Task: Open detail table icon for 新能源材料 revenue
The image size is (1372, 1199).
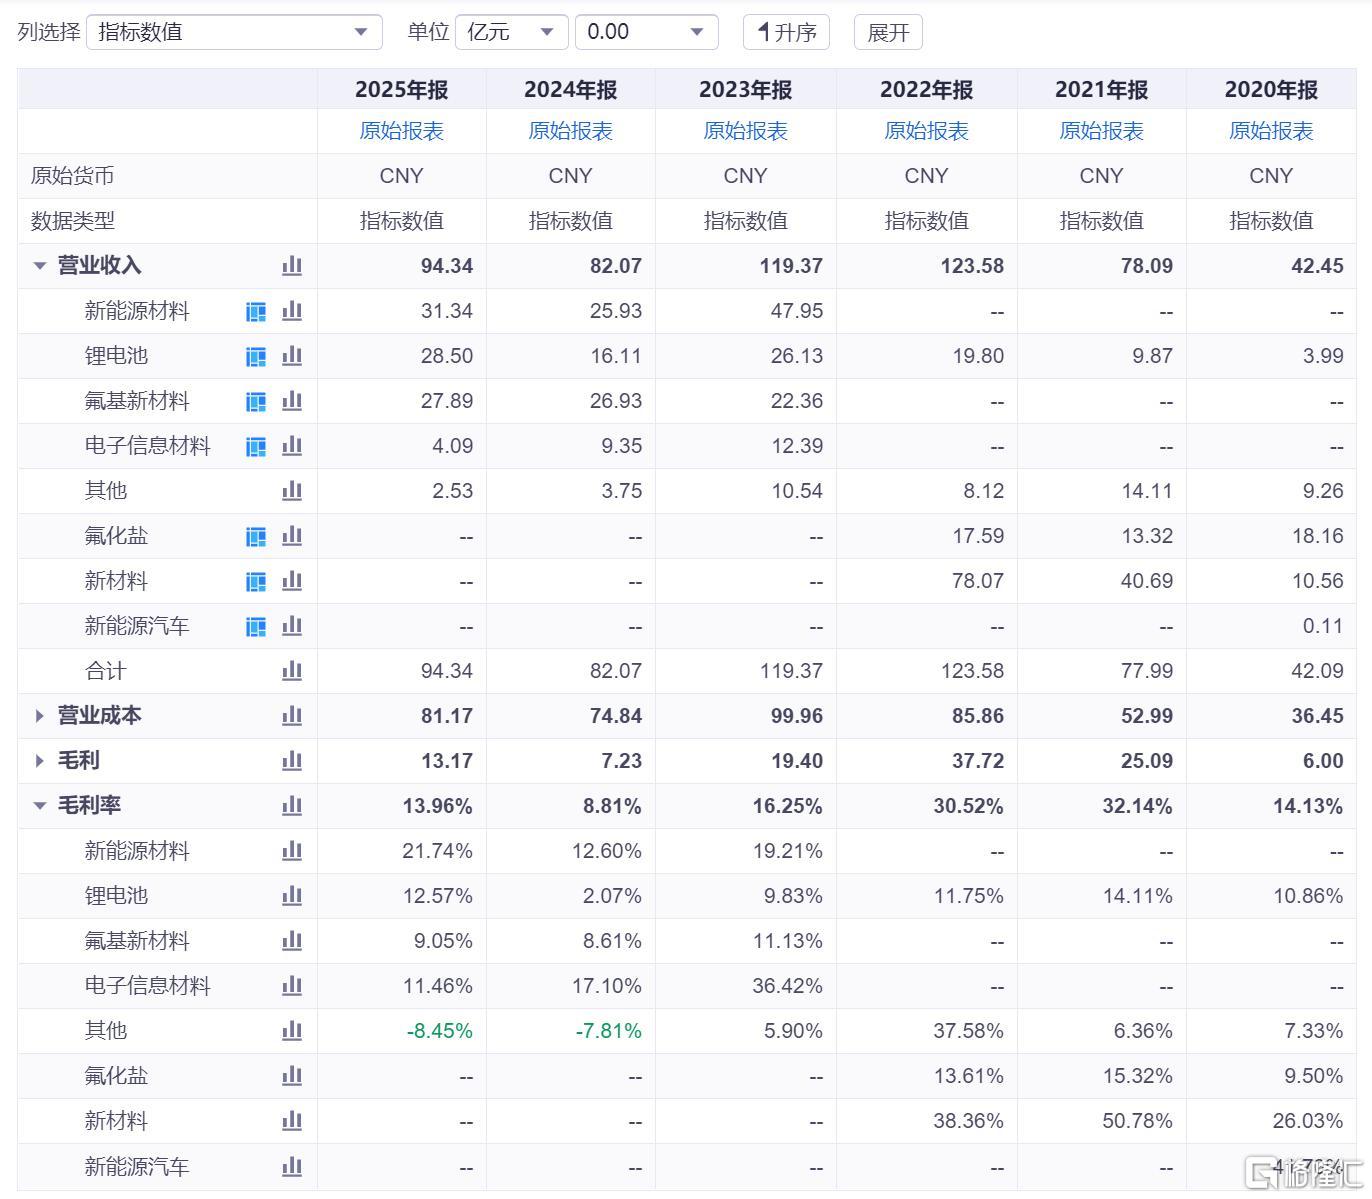Action: tap(256, 311)
